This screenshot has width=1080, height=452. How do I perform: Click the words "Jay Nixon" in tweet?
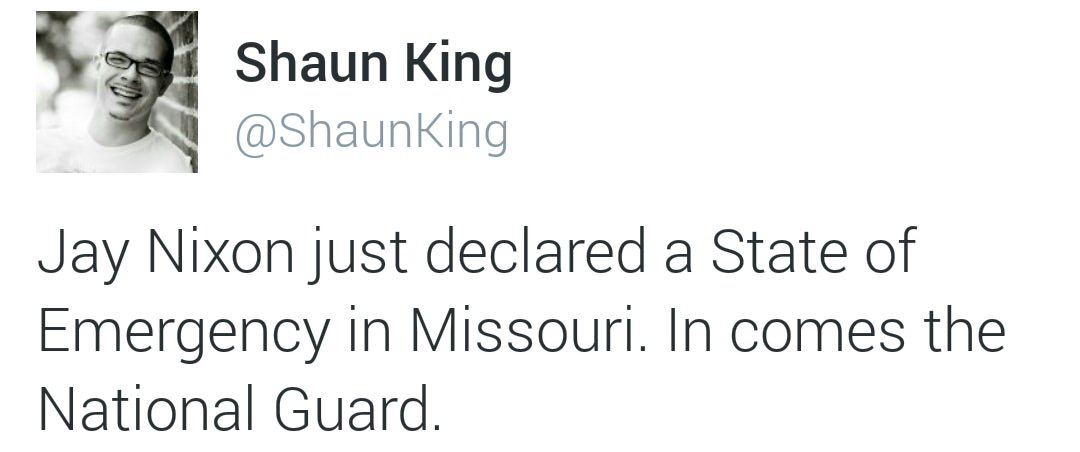(x=166, y=252)
